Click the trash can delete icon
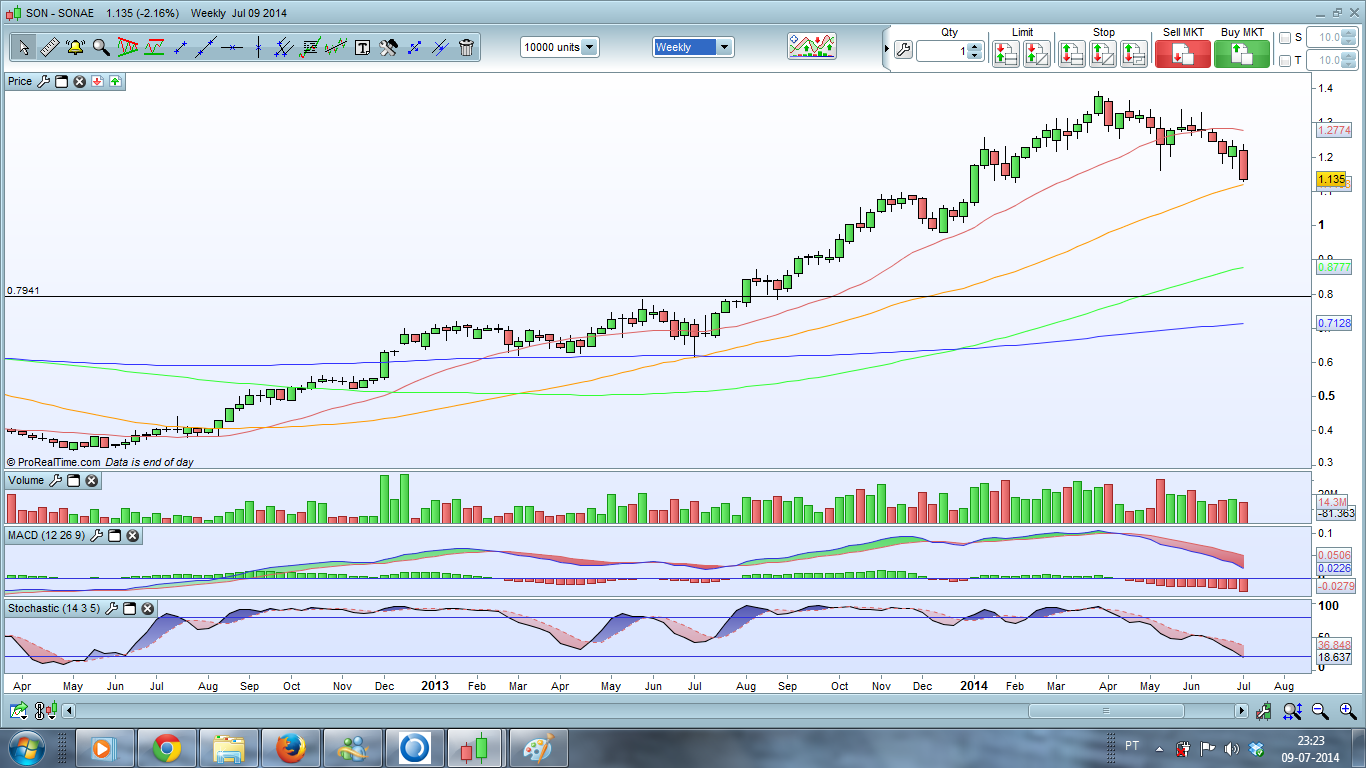 pyautogui.click(x=466, y=47)
